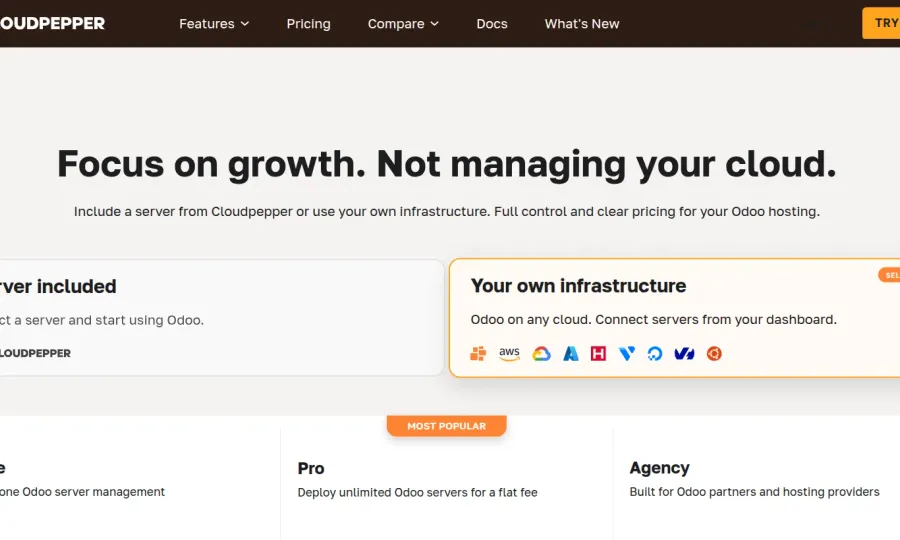This screenshot has width=900, height=540.
Task: Go to the Pricing page
Action: coord(309,24)
